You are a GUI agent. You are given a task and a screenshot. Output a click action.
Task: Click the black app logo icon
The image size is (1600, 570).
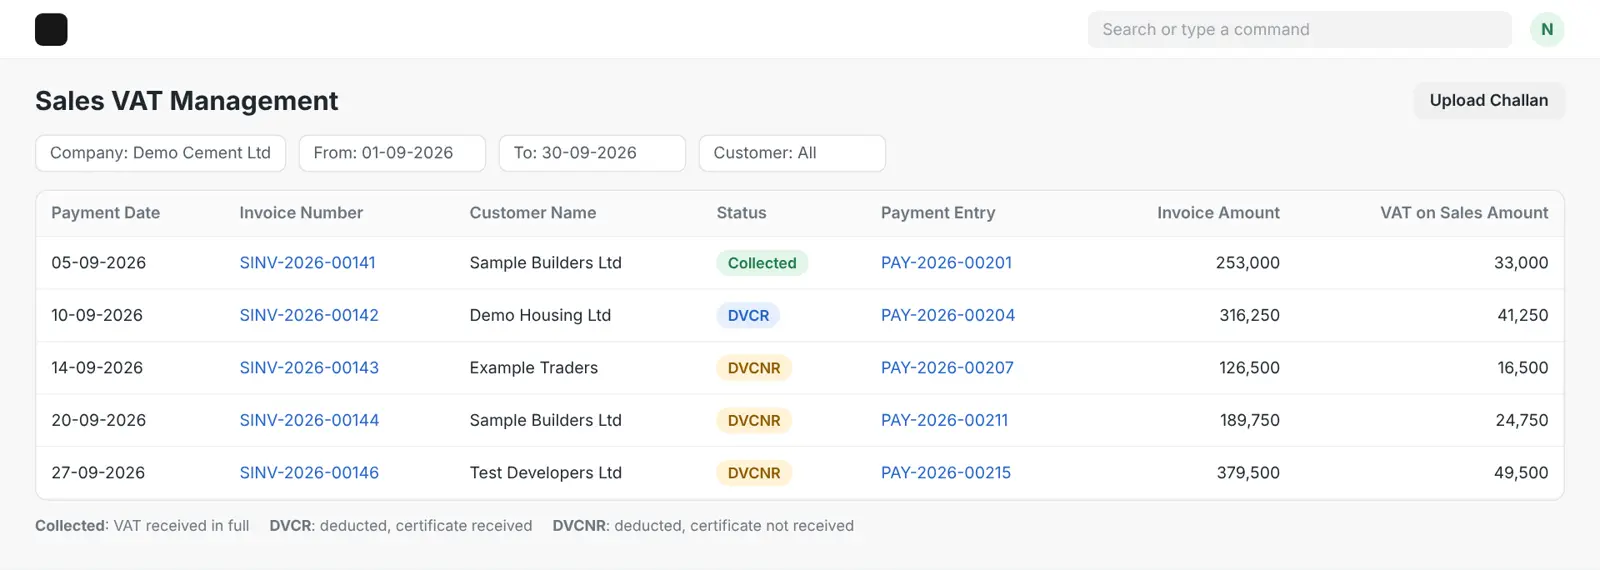51,30
